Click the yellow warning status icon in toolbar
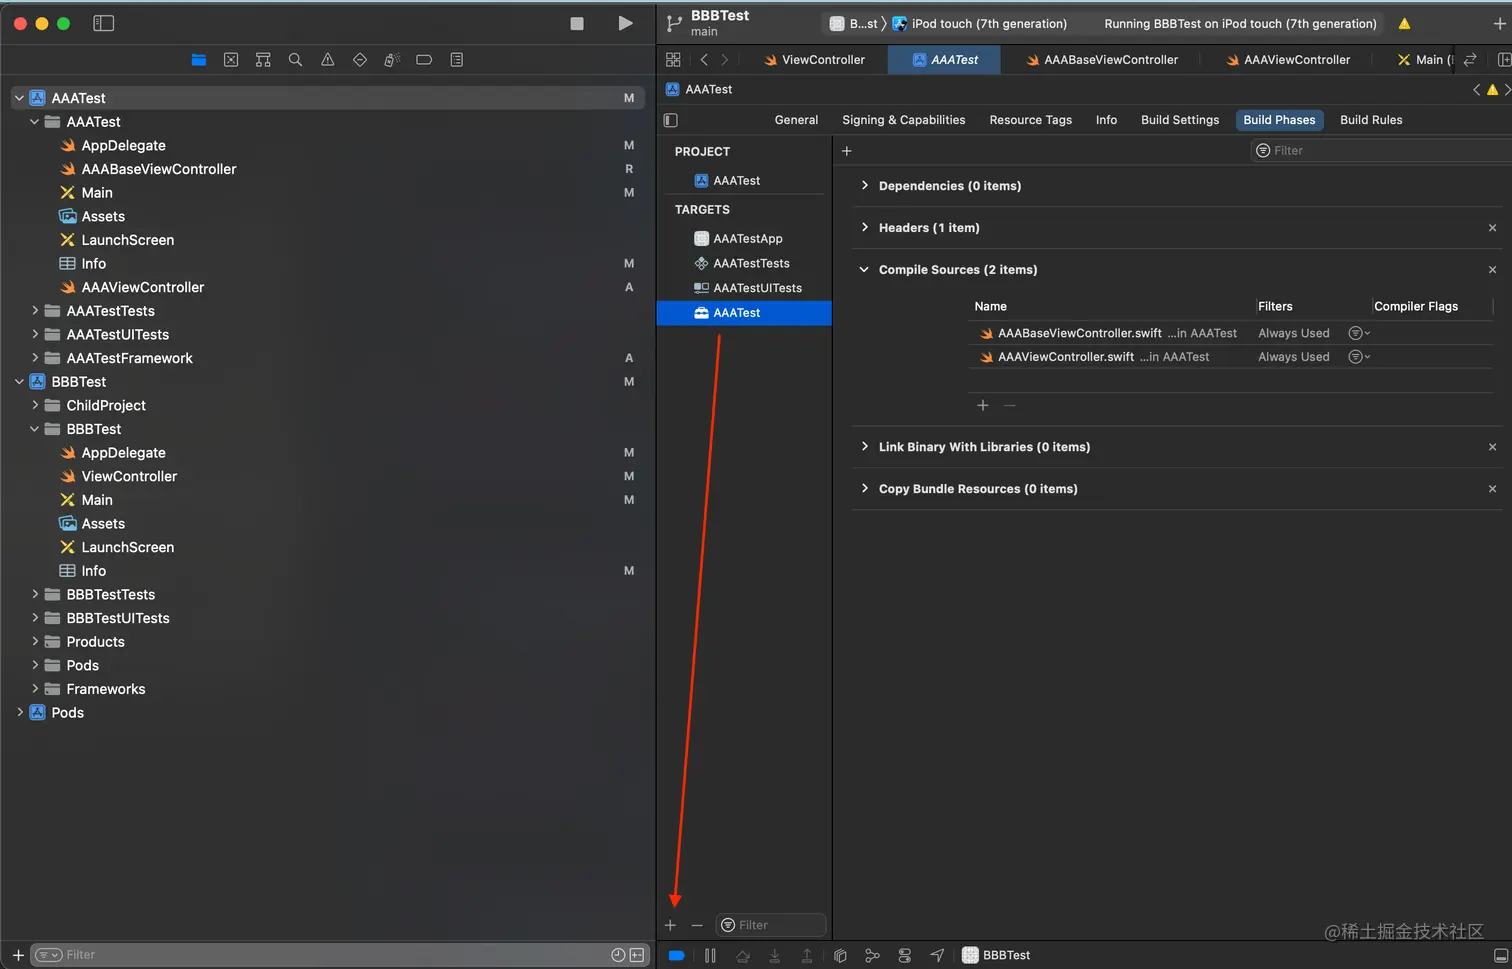 point(1404,24)
